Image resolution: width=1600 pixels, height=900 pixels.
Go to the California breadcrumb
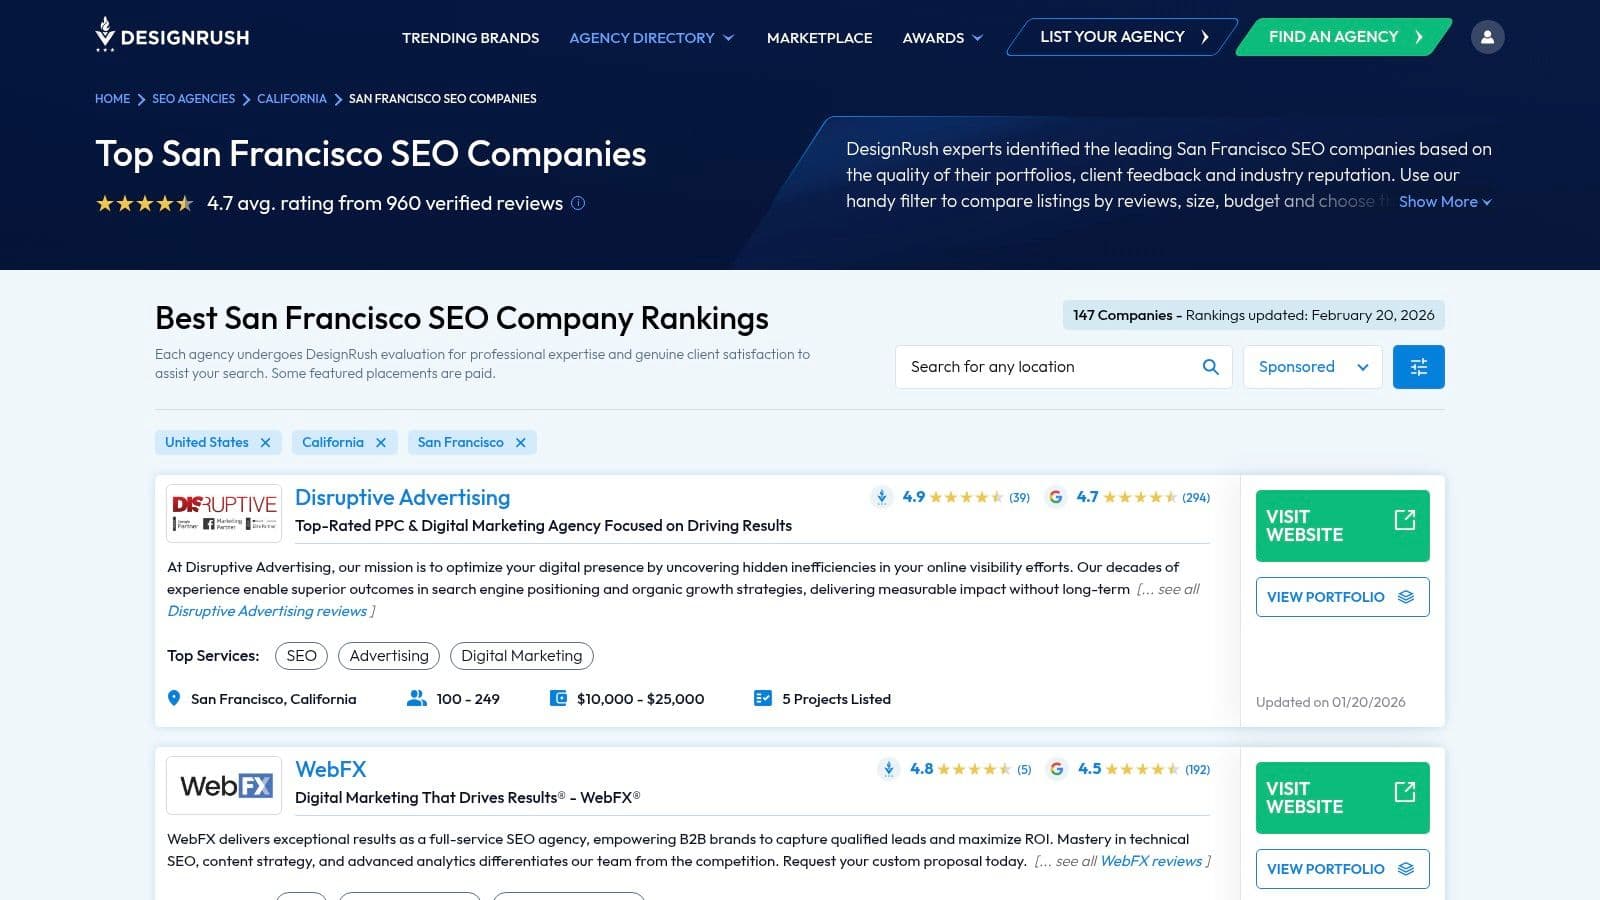pyautogui.click(x=291, y=99)
